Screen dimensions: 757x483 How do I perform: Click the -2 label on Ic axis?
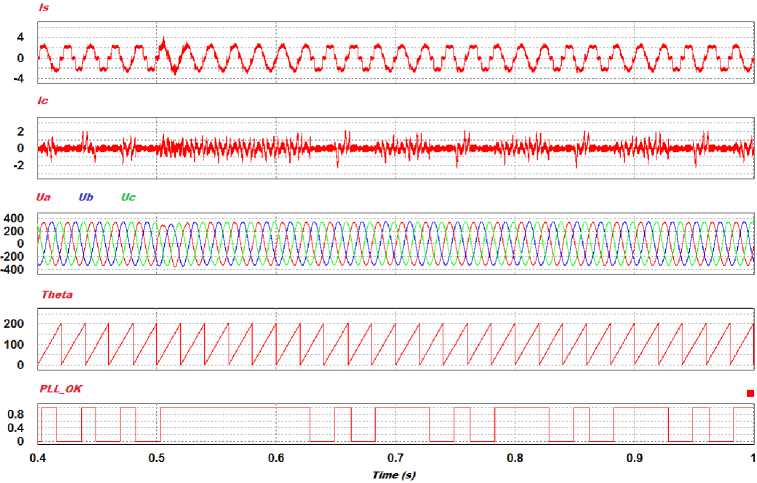point(17,165)
